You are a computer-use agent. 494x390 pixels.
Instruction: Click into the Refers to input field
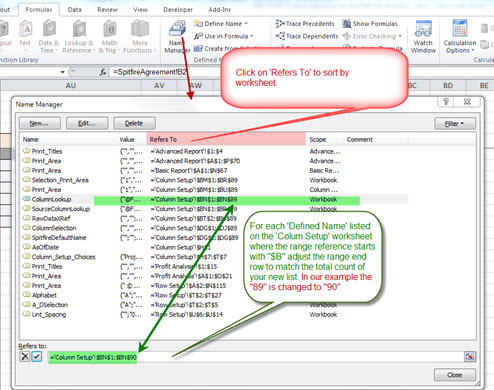coord(256,357)
